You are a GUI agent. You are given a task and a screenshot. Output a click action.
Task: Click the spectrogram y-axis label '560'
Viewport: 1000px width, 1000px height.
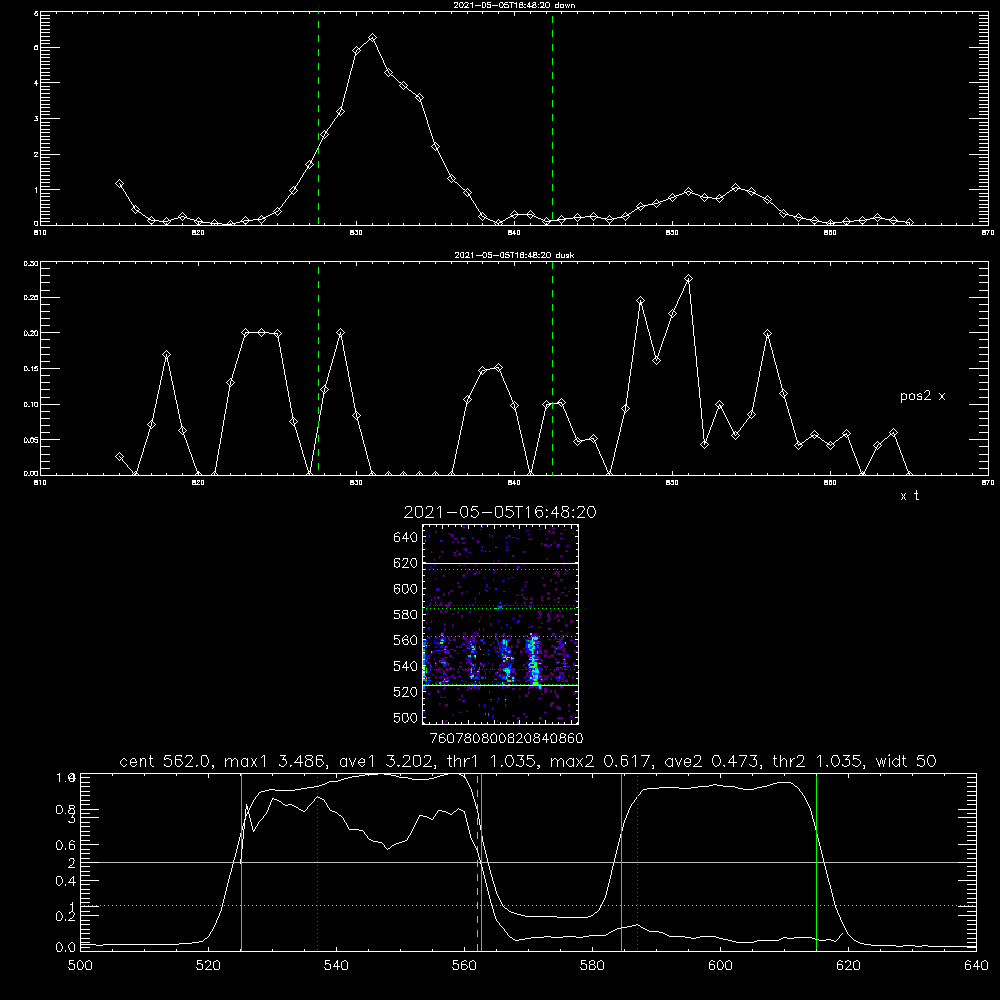(406, 640)
